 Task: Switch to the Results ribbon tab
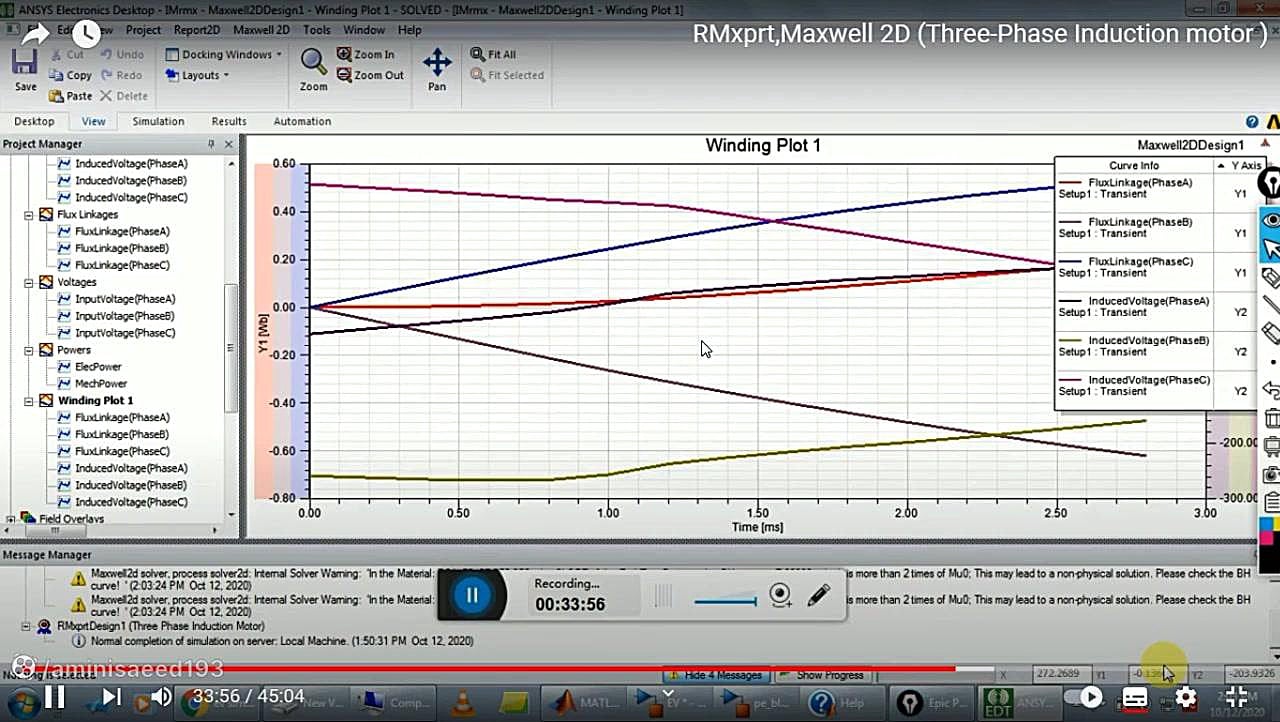[229, 121]
